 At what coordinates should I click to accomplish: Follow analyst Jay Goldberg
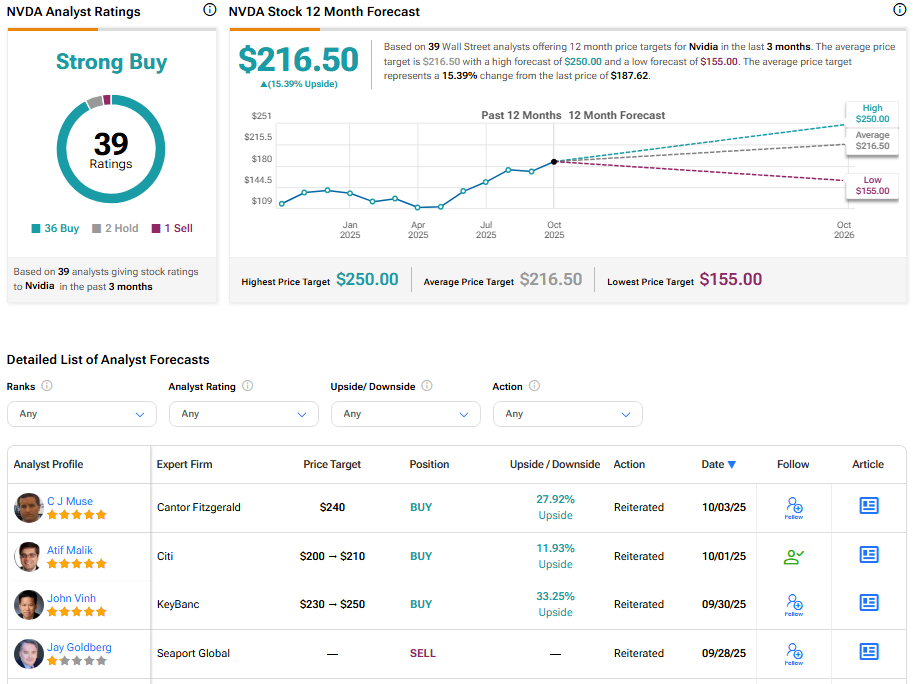click(793, 653)
